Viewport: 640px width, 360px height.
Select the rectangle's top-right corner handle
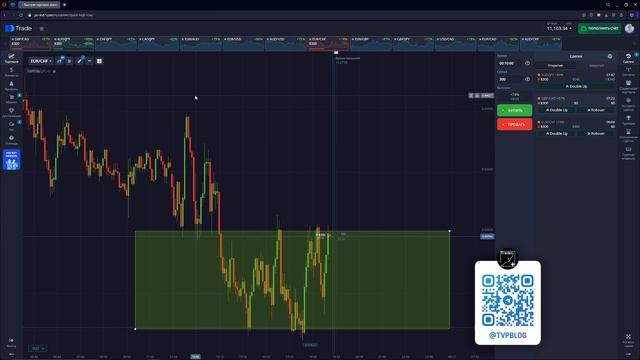pos(449,231)
